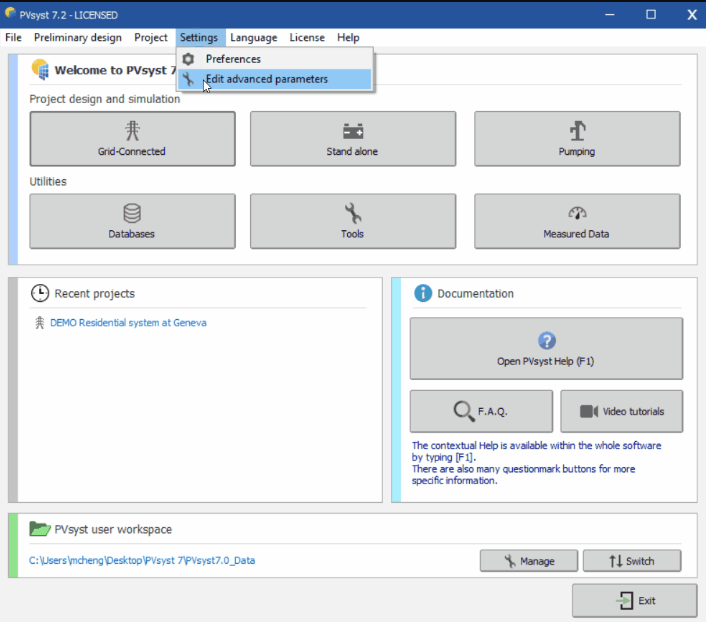Open the Pumping system design

(577, 139)
